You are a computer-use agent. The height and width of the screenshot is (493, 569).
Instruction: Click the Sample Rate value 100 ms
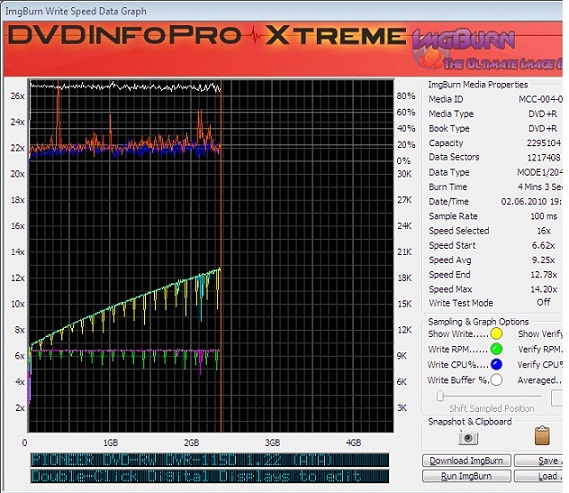(544, 216)
